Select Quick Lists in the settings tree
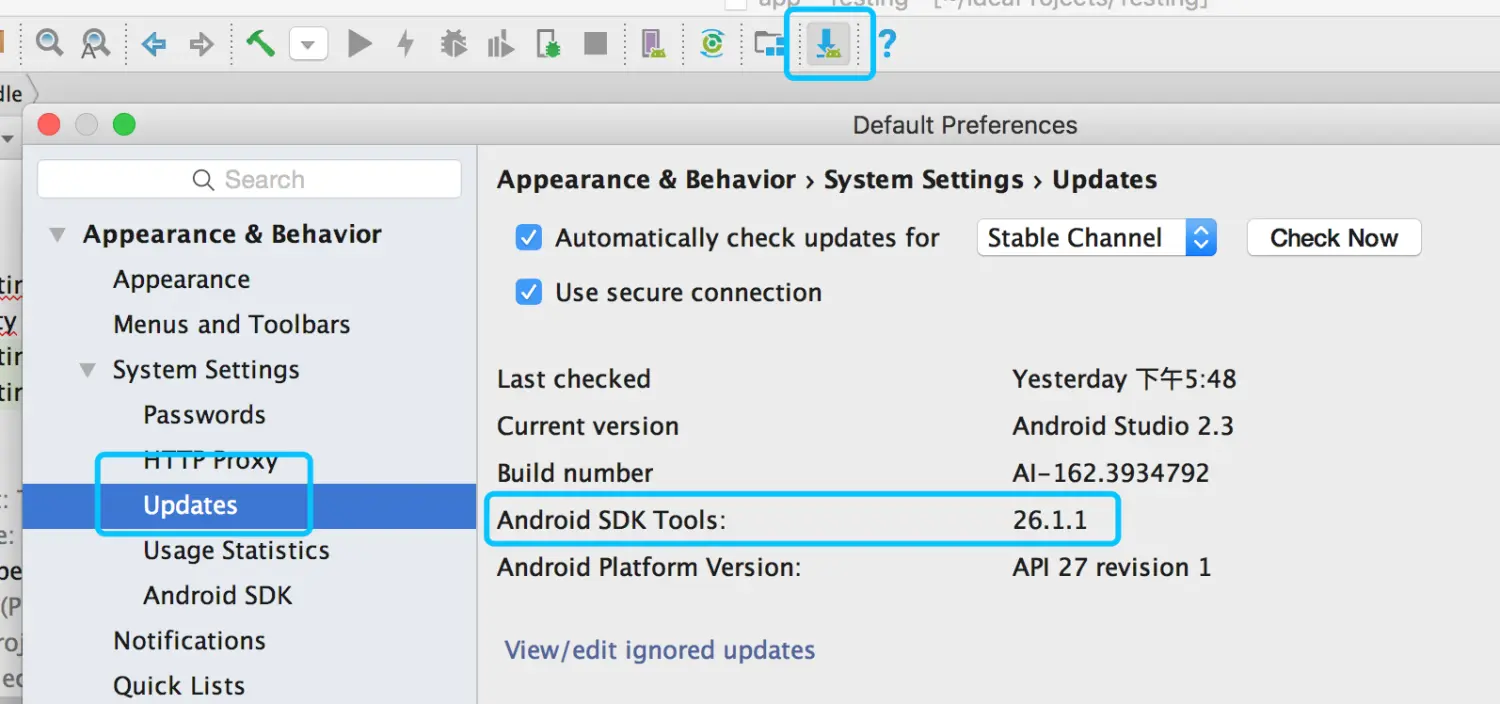The width and height of the screenshot is (1500, 704). (x=179, y=686)
